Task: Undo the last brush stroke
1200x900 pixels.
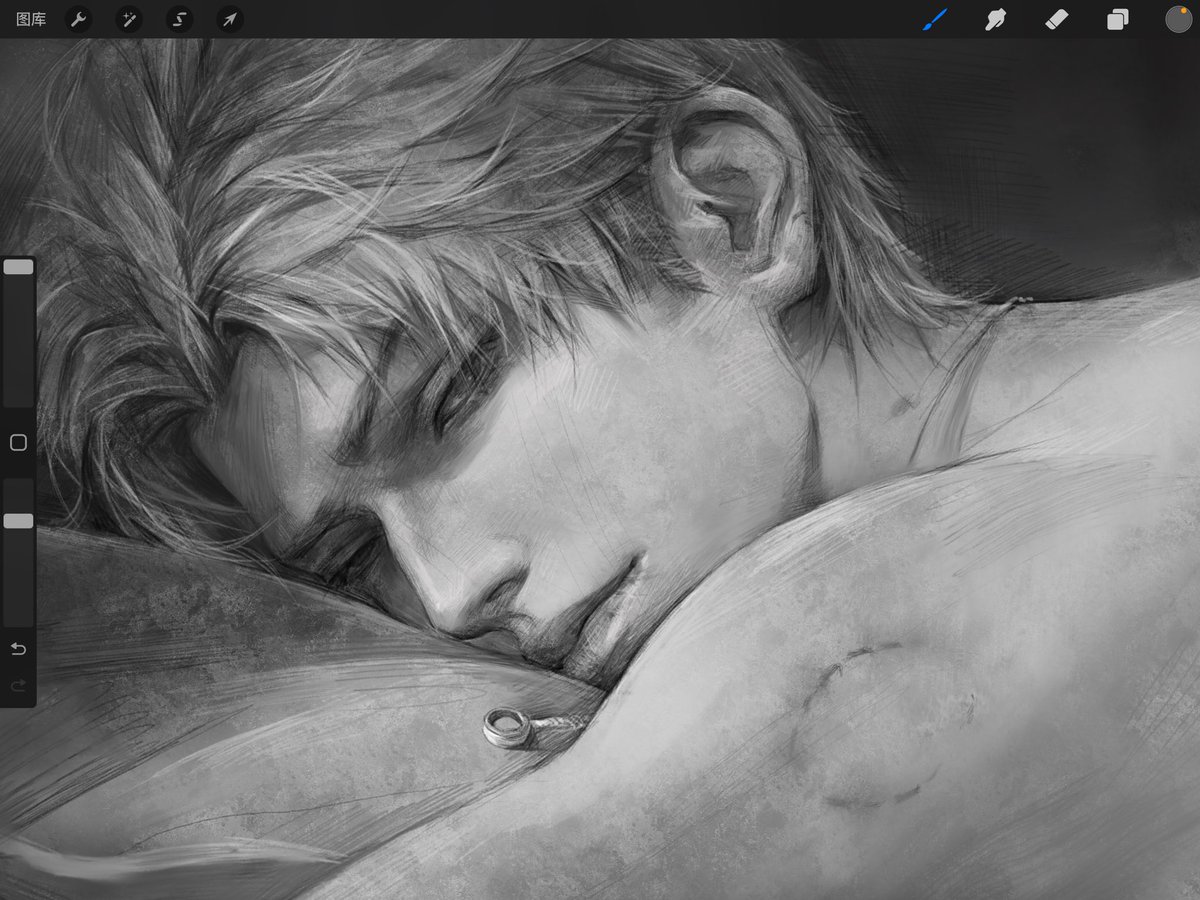Action: [17, 648]
